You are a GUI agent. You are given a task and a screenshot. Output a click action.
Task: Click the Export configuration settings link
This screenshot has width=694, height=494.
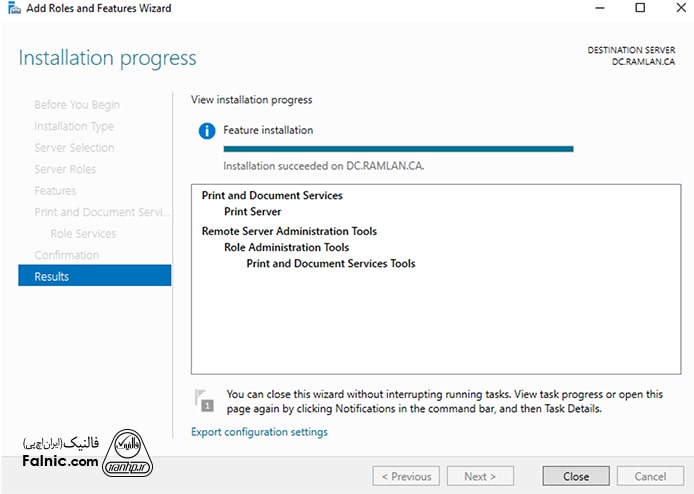point(259,432)
